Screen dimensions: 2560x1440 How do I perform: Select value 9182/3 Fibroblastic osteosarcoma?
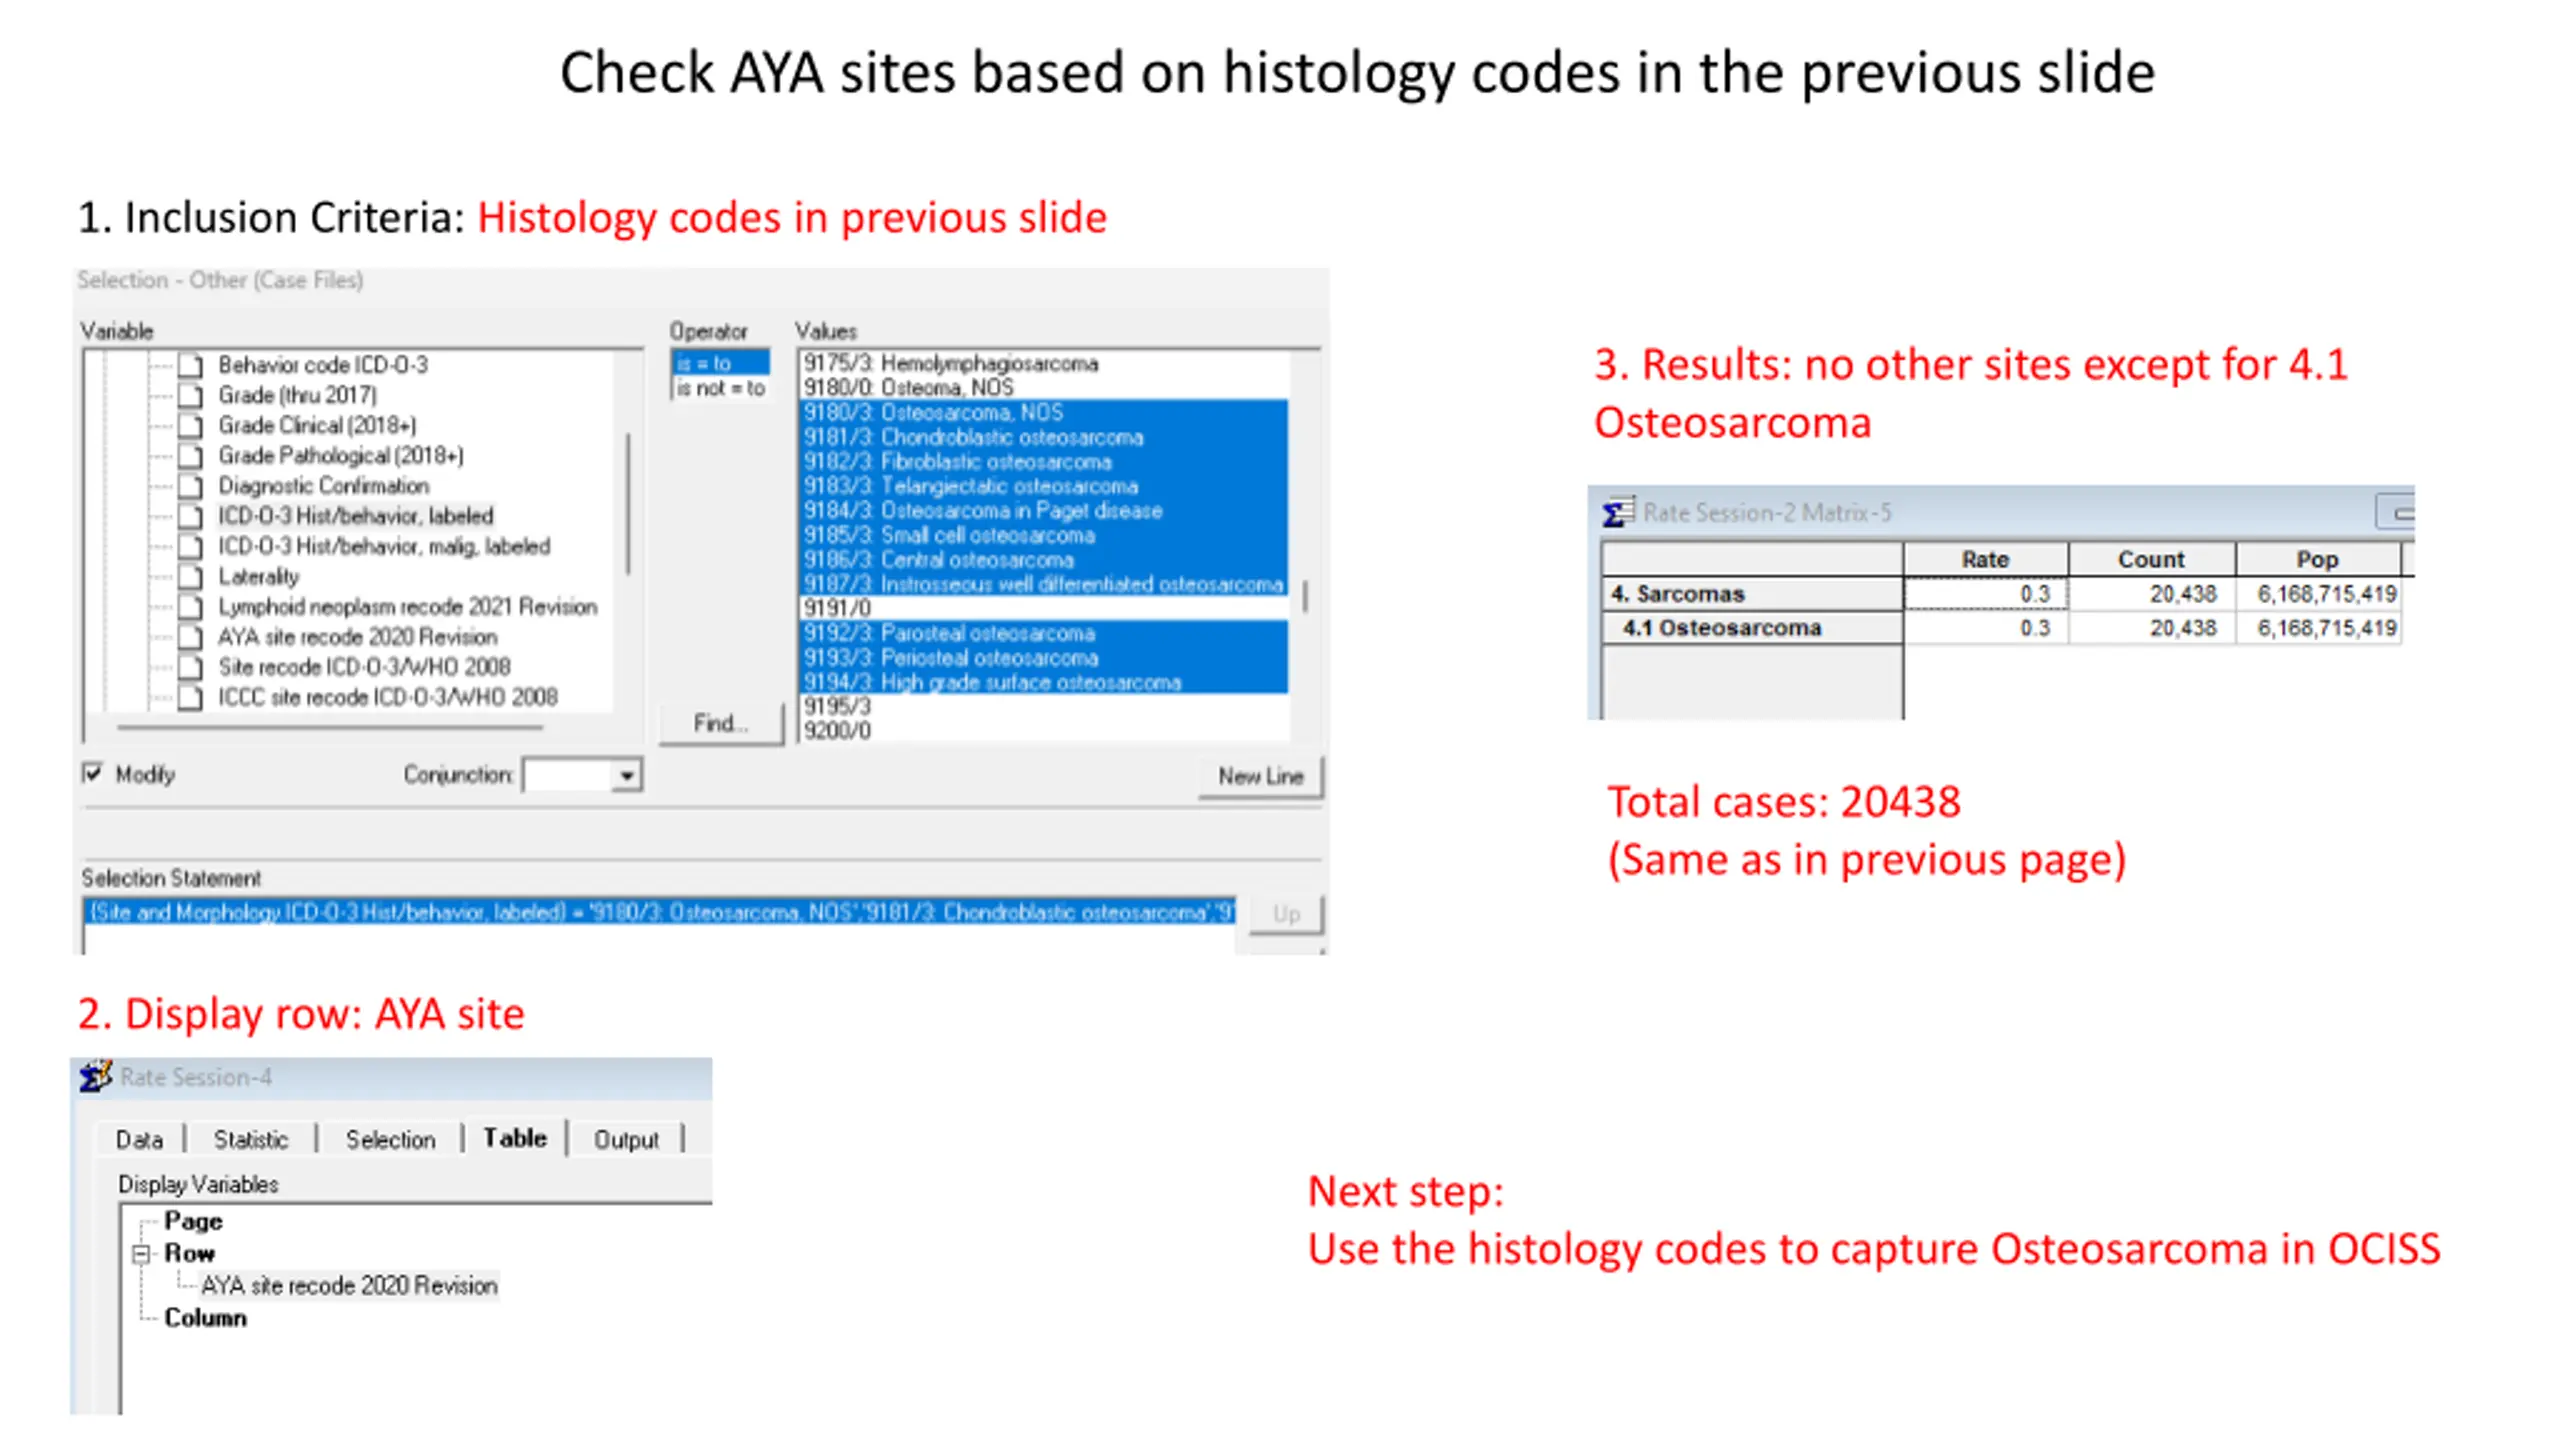(1043, 461)
